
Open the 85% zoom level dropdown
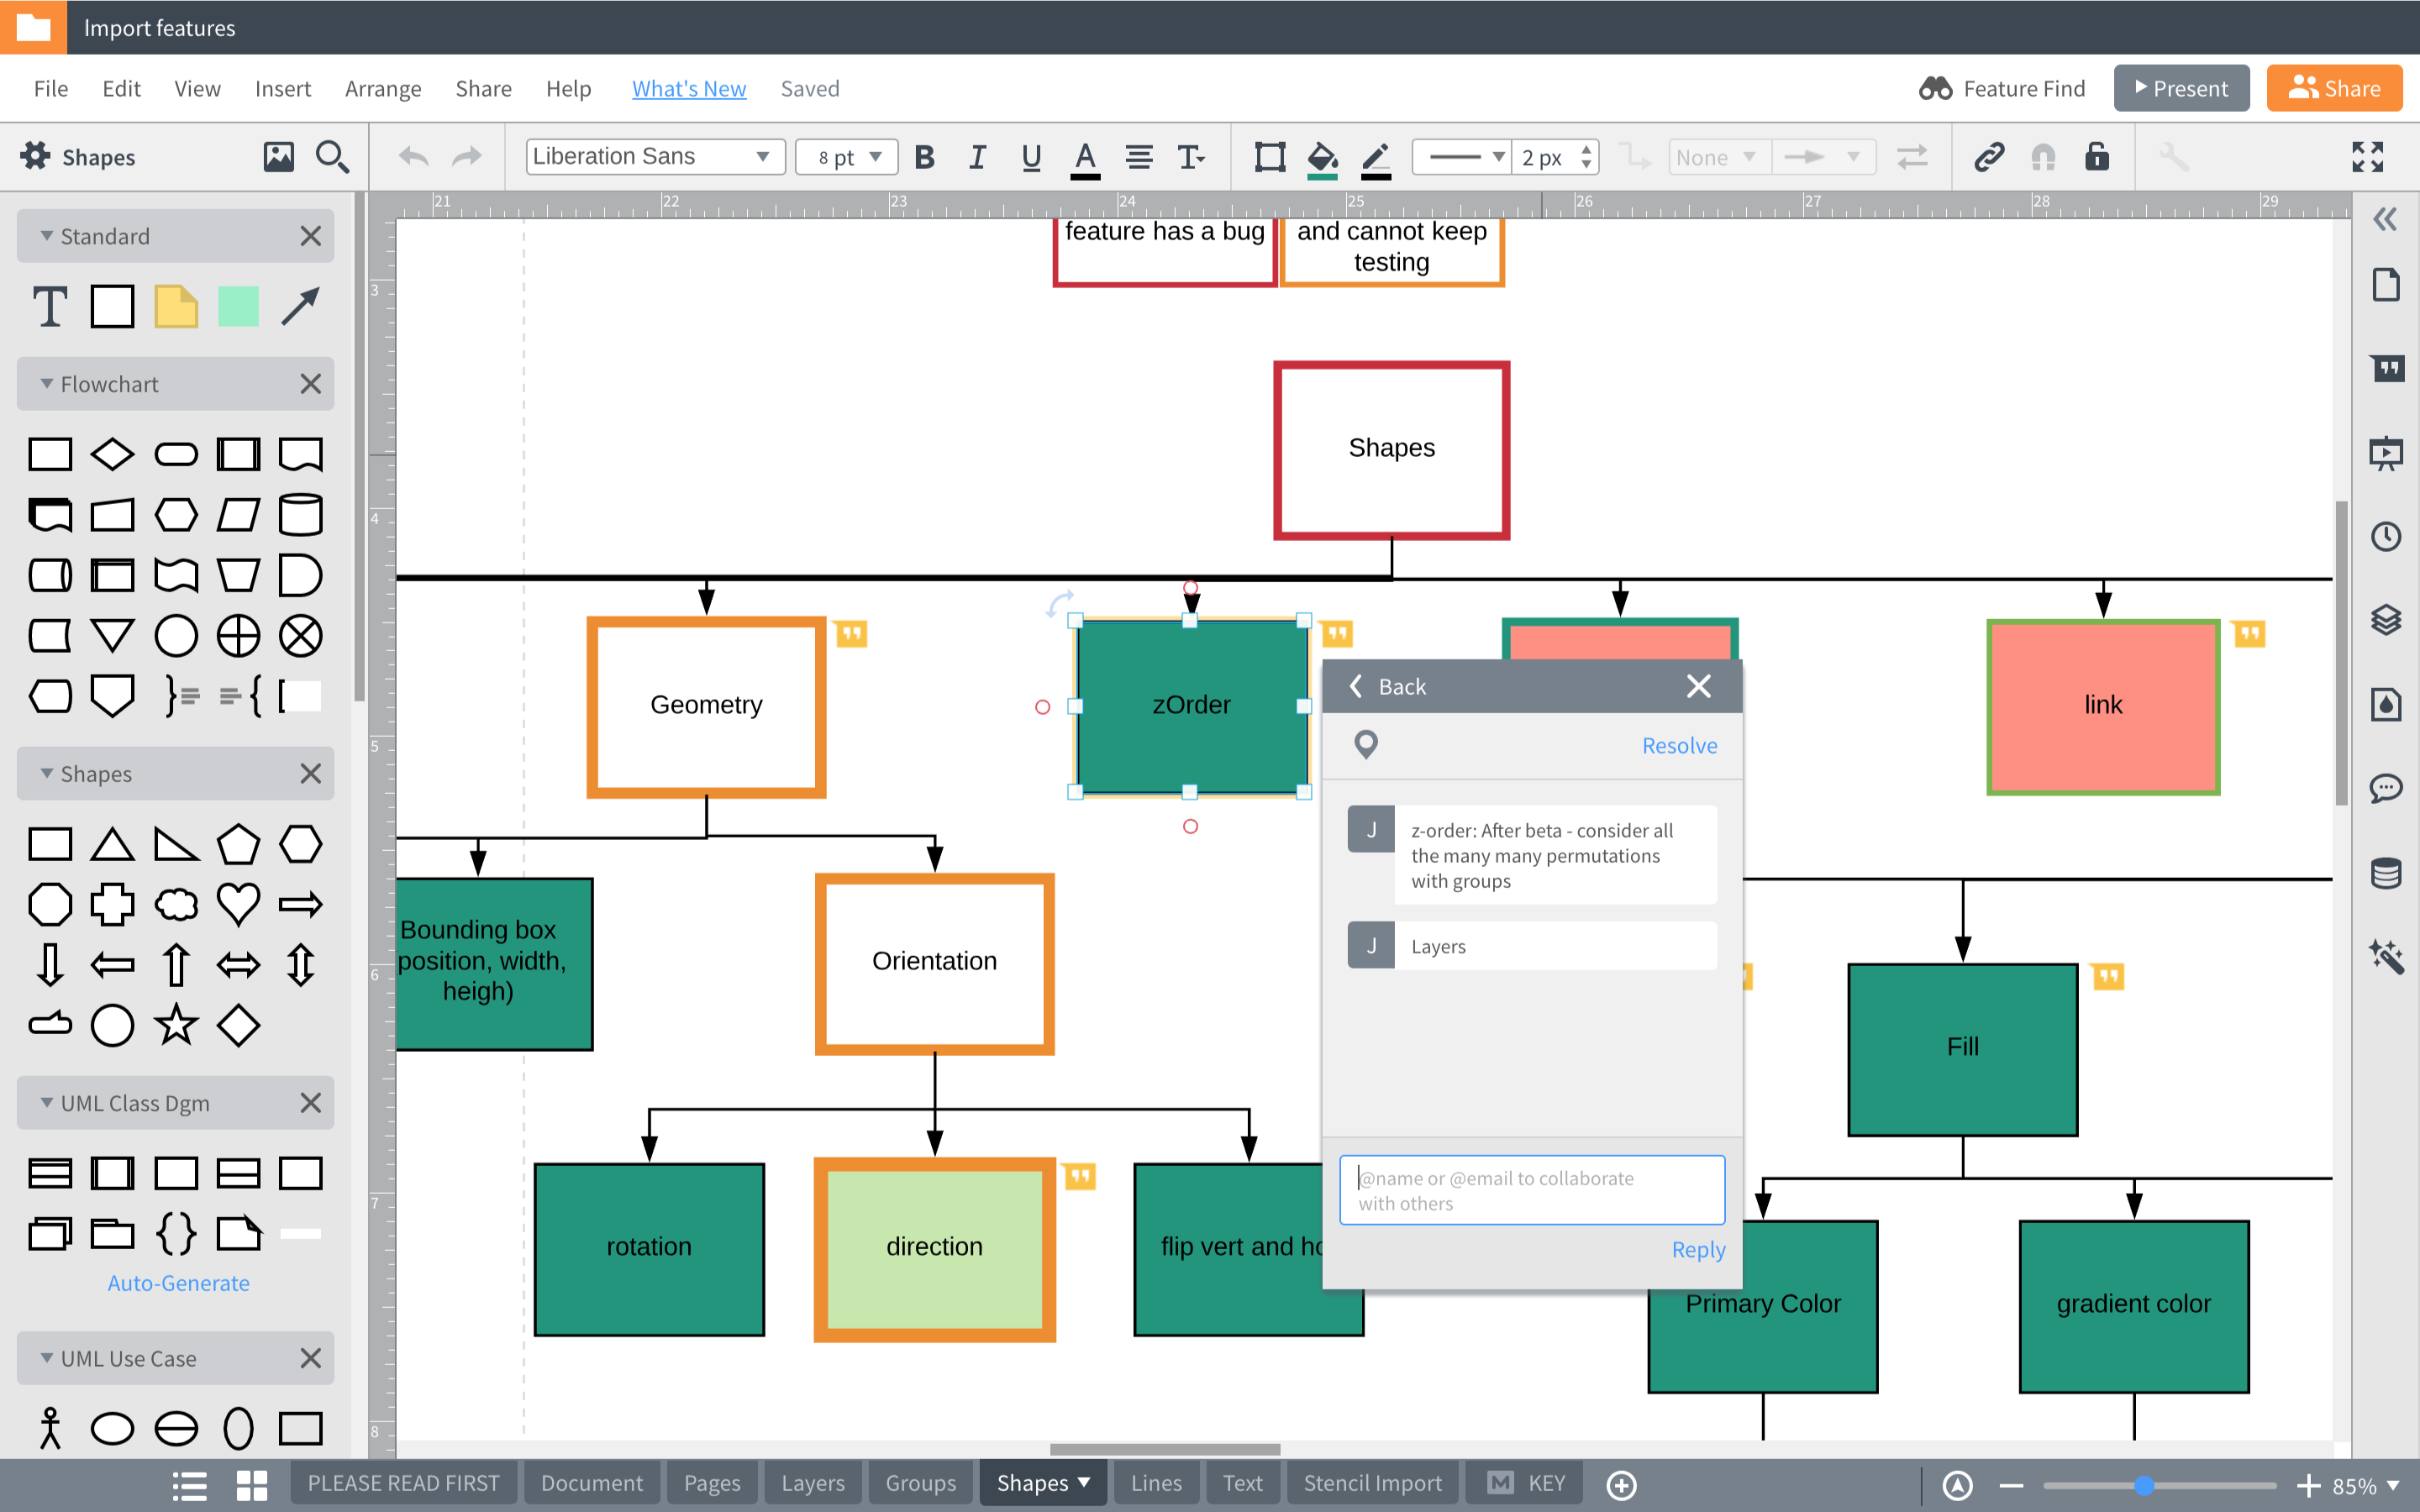(x=2367, y=1486)
